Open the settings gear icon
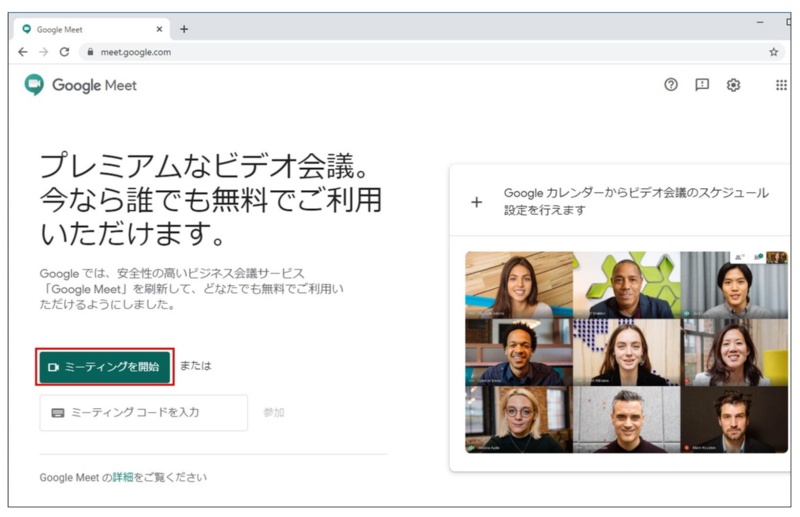 click(733, 85)
